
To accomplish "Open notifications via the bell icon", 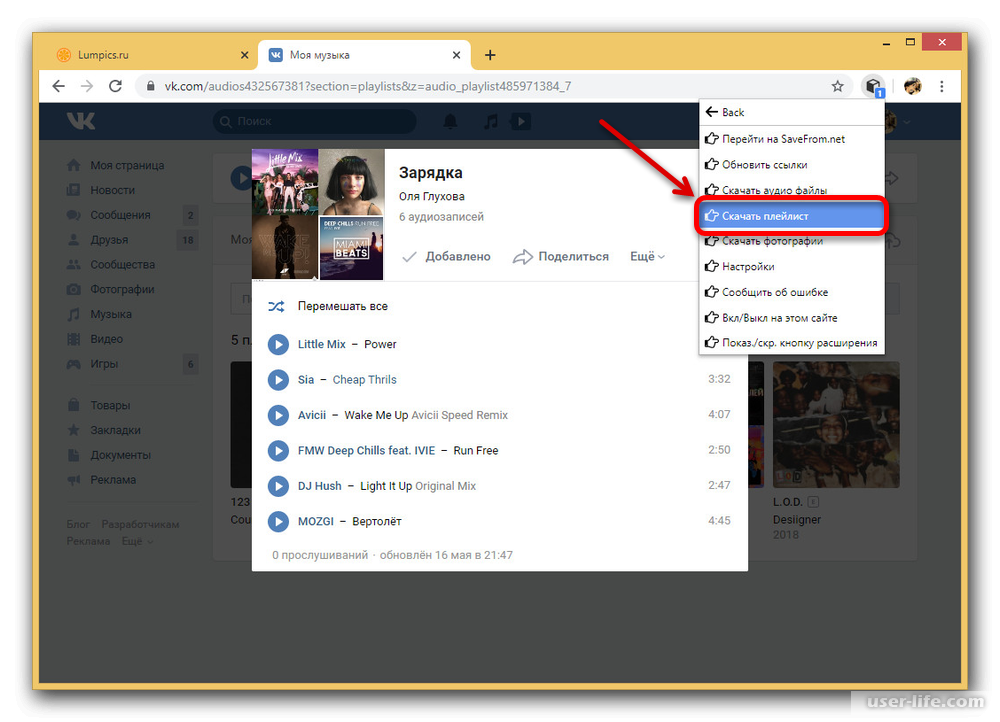I will 450,121.
